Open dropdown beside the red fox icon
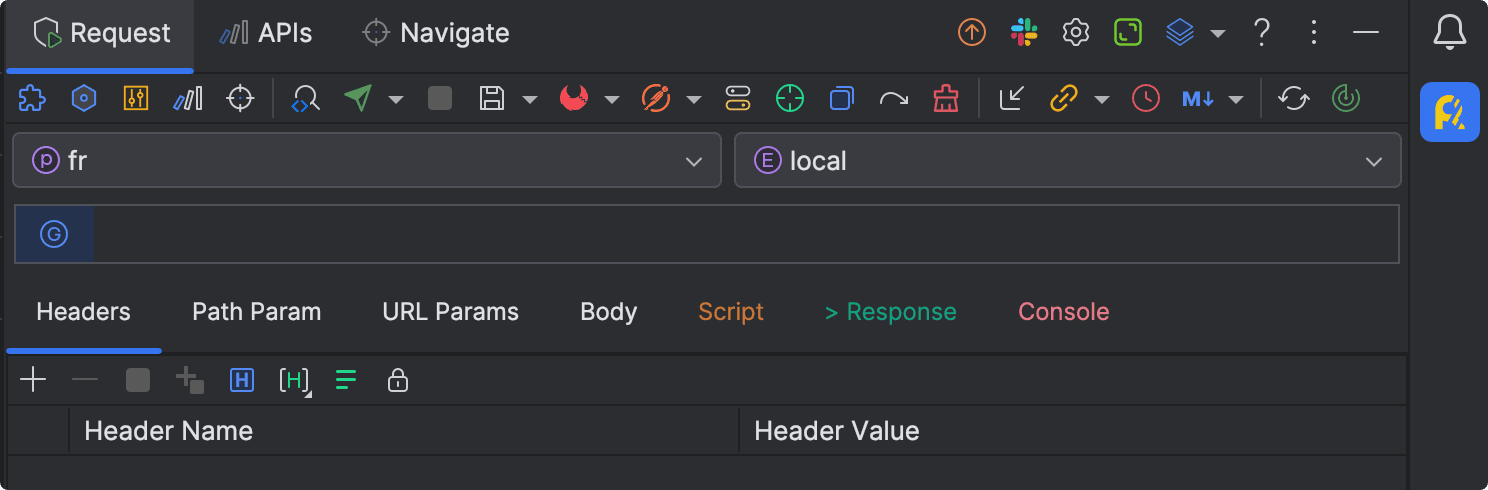 (612, 99)
